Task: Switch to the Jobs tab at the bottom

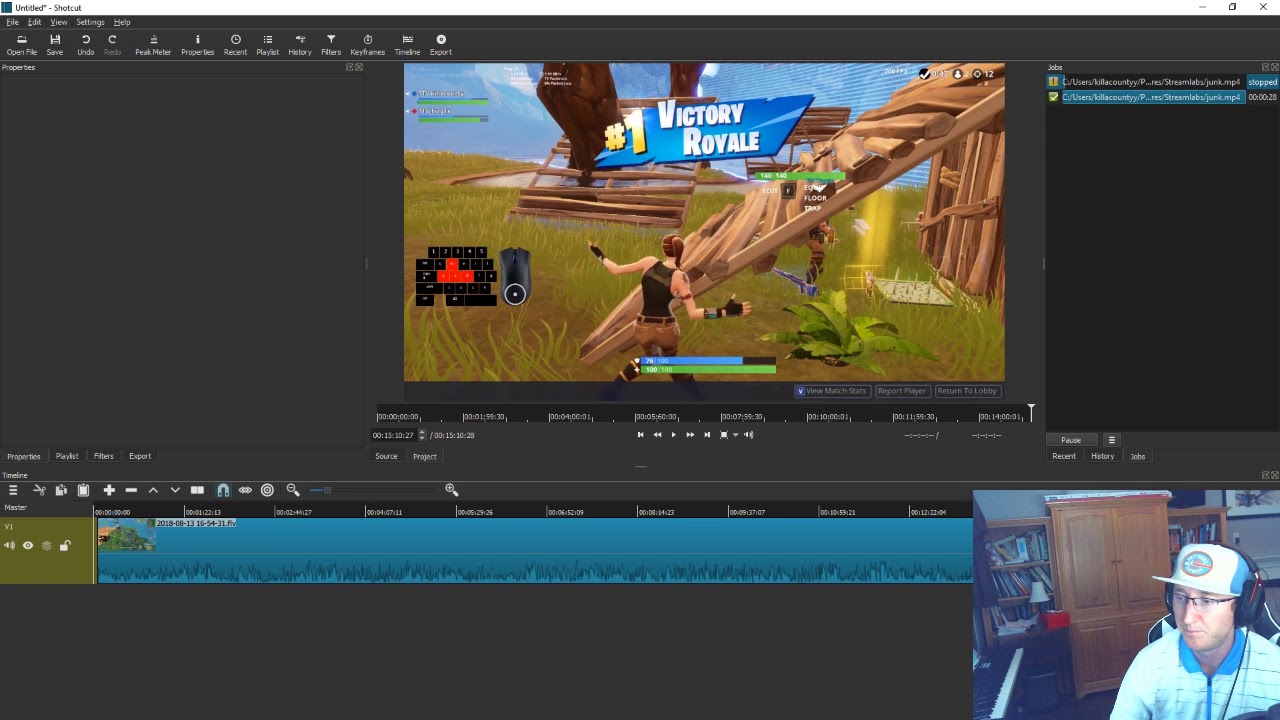Action: coord(1137,456)
